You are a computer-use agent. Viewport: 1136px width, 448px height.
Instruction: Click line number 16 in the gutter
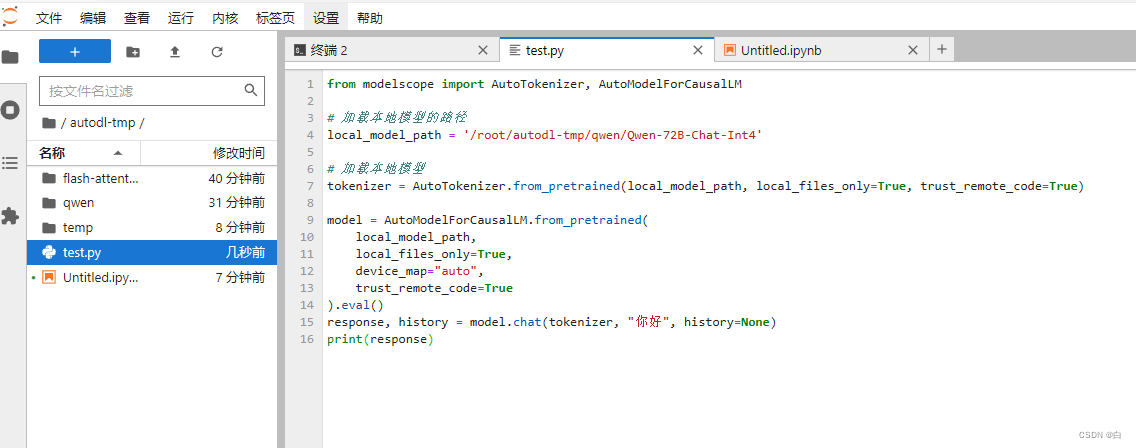click(x=307, y=339)
